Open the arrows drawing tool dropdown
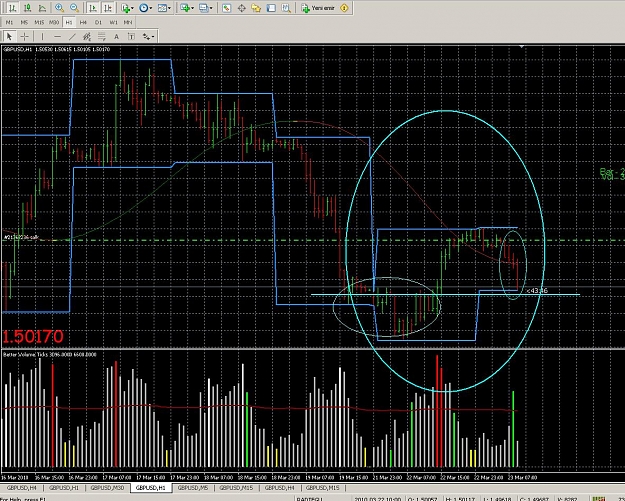The height and width of the screenshot is (501, 625). 149,37
